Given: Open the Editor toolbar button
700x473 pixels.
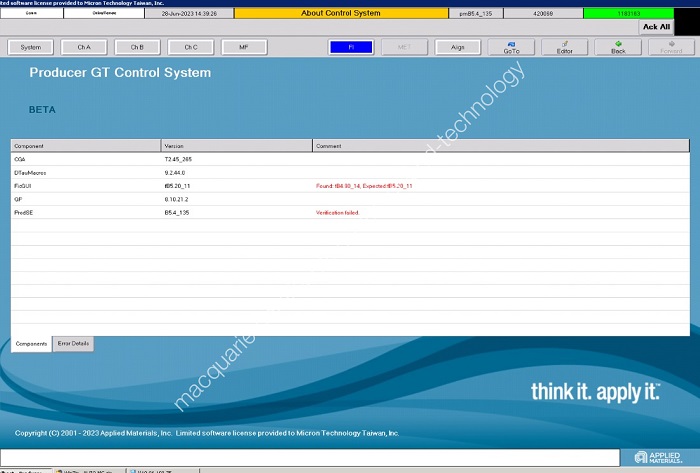Looking at the screenshot, I should point(564,47).
